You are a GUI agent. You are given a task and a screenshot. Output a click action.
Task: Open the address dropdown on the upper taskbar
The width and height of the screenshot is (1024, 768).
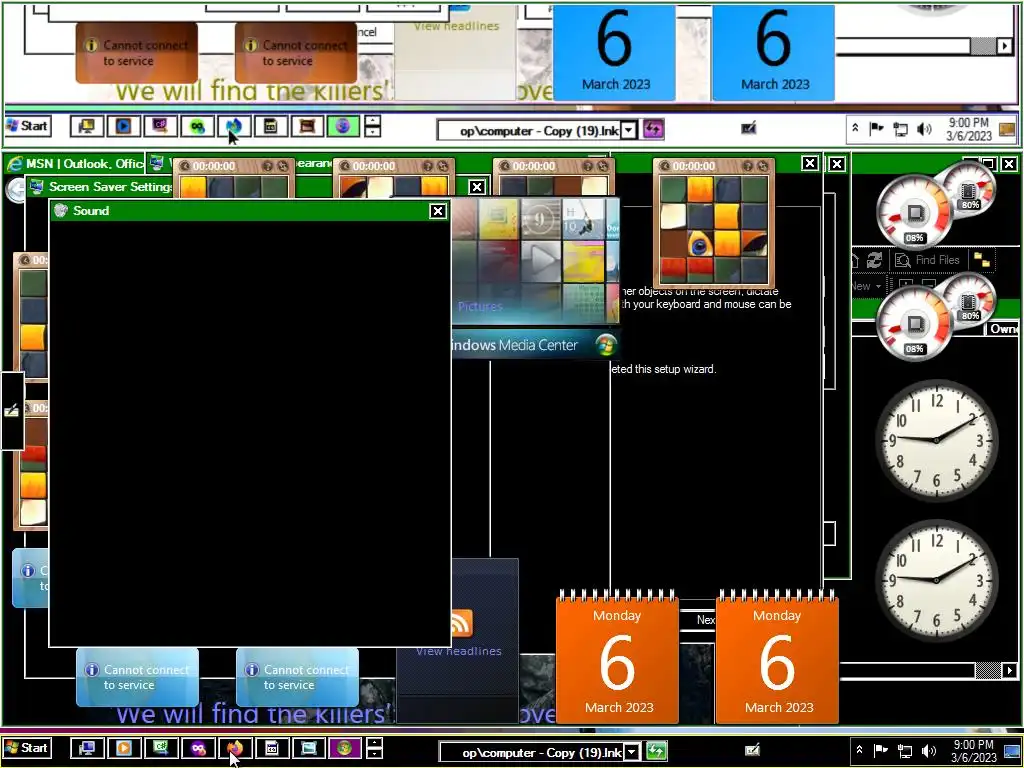pos(628,130)
